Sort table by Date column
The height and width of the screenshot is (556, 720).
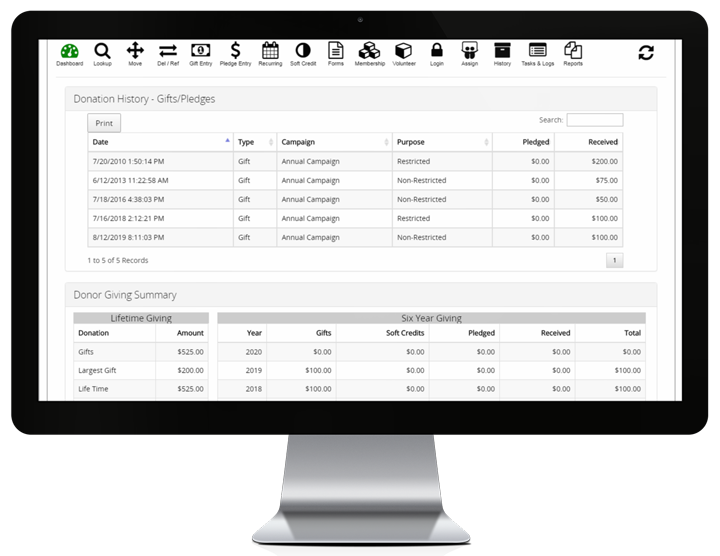tap(161, 142)
